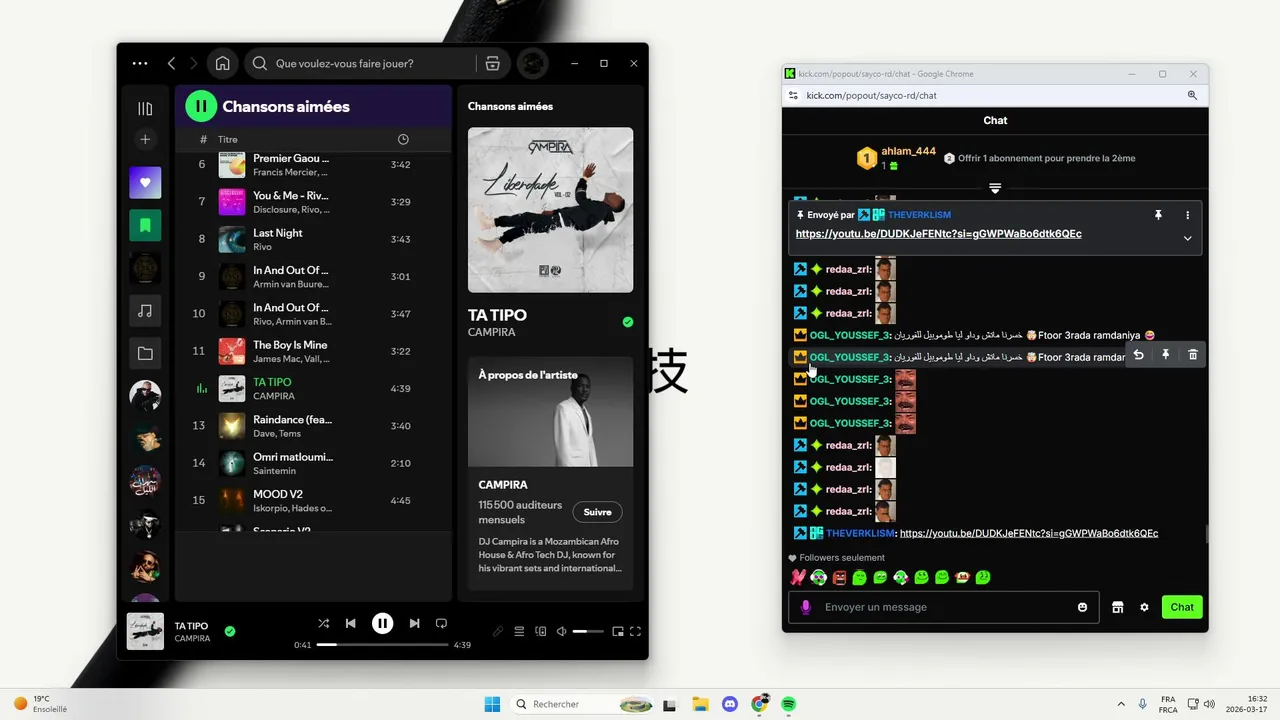1280x720 pixels.
Task: Toggle liked checkmark beside TA TIPO in player bar
Action: [230, 631]
